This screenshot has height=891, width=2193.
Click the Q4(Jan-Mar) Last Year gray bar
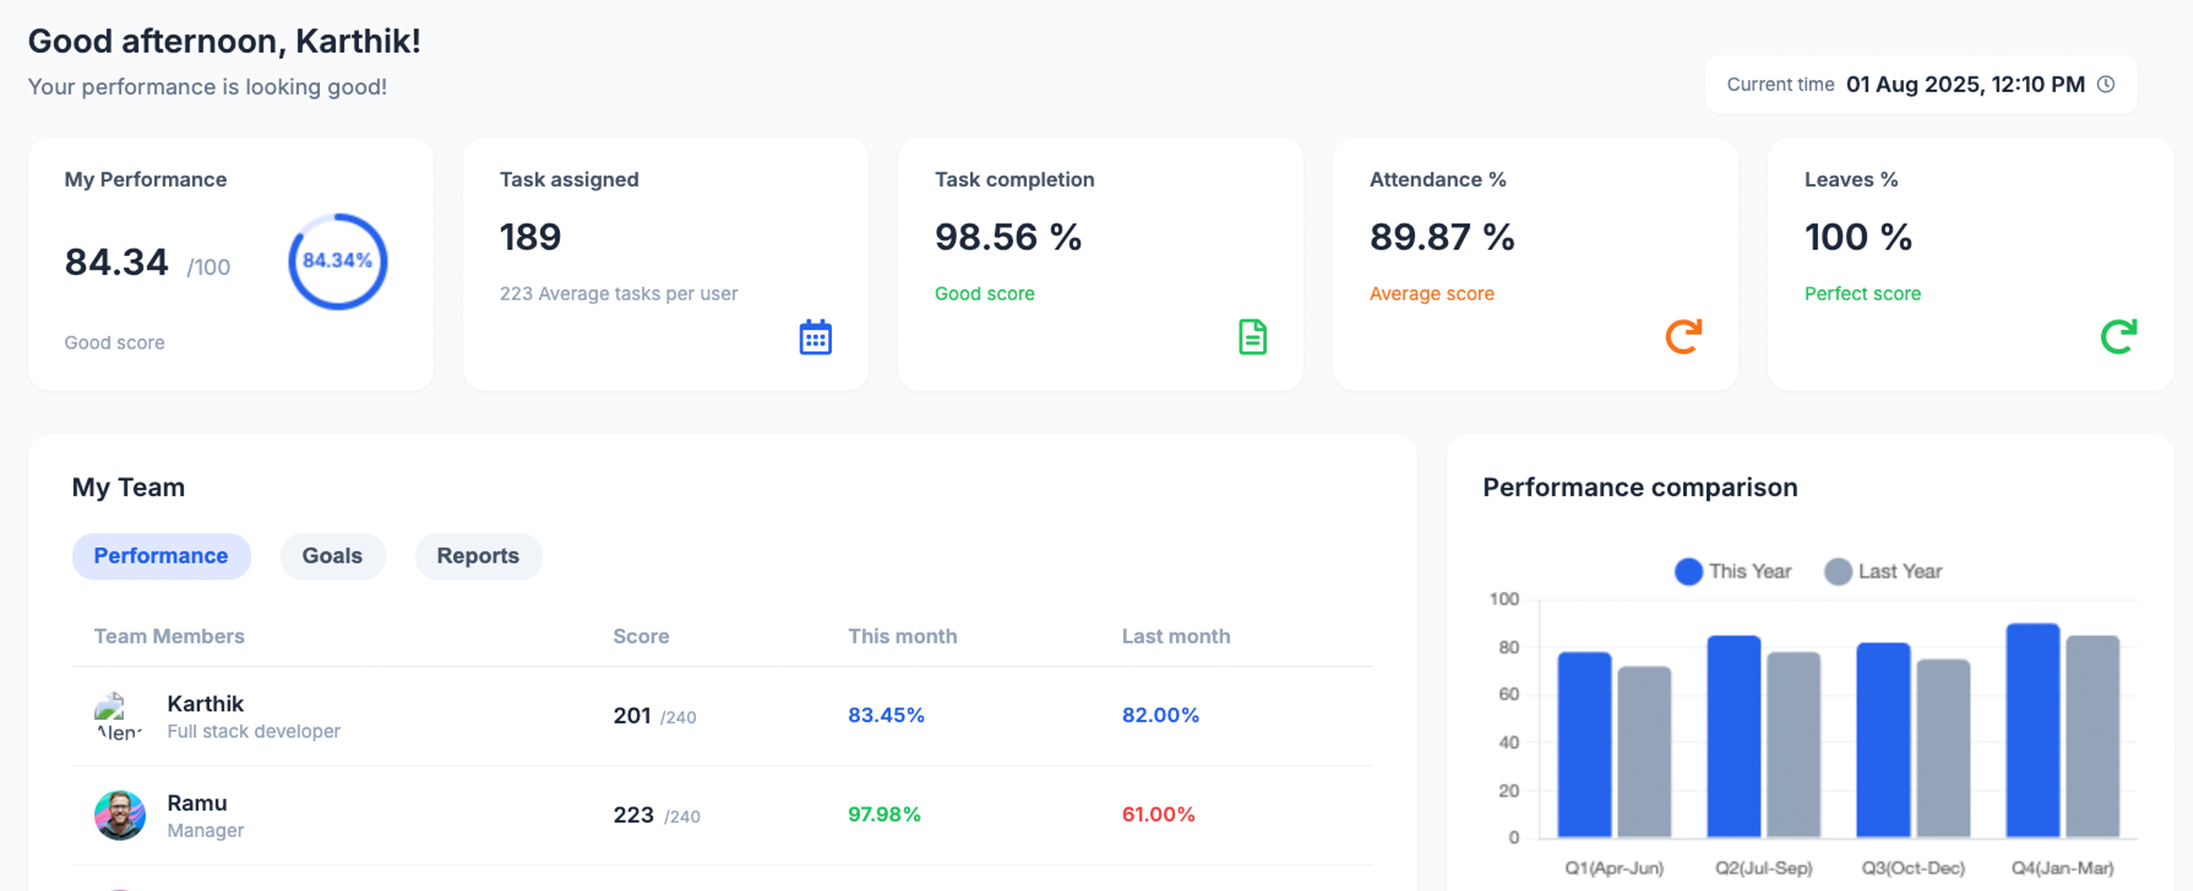(2092, 736)
